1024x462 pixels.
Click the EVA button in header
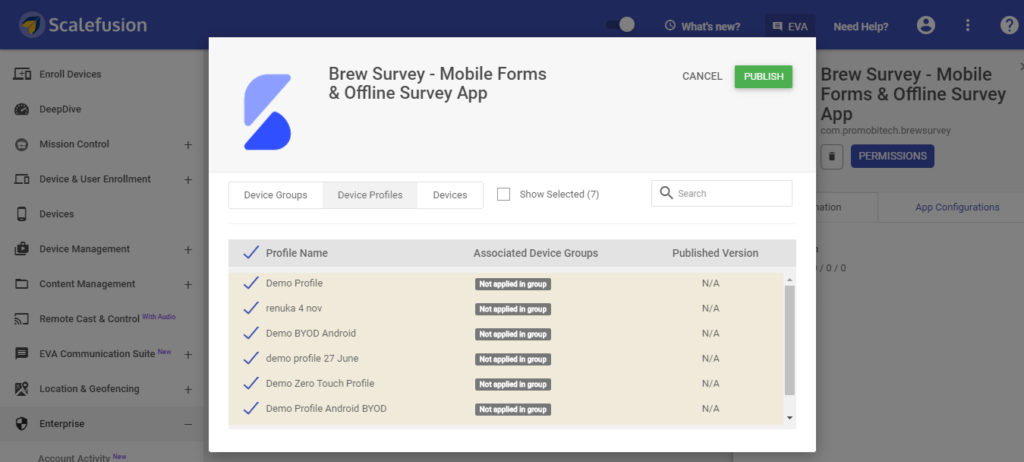[x=790, y=26]
